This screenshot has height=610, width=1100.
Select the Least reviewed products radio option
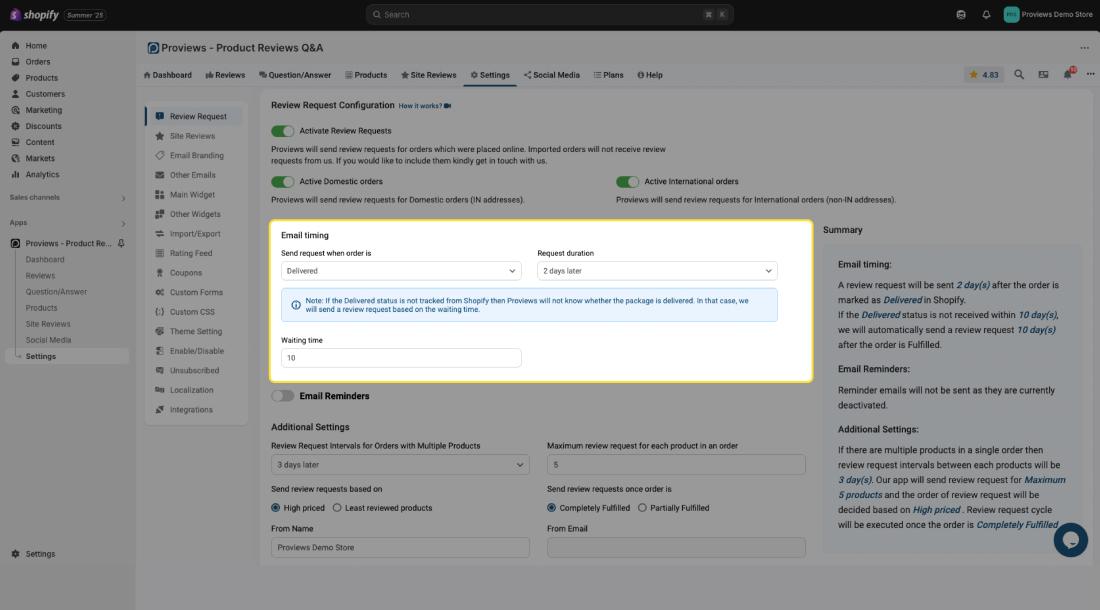[x=337, y=508]
